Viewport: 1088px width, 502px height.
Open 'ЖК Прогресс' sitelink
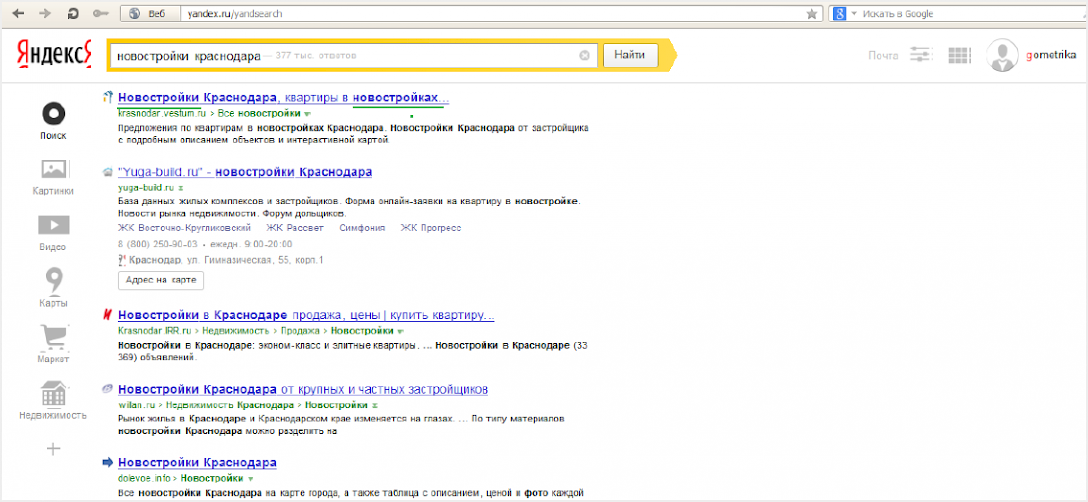point(431,228)
